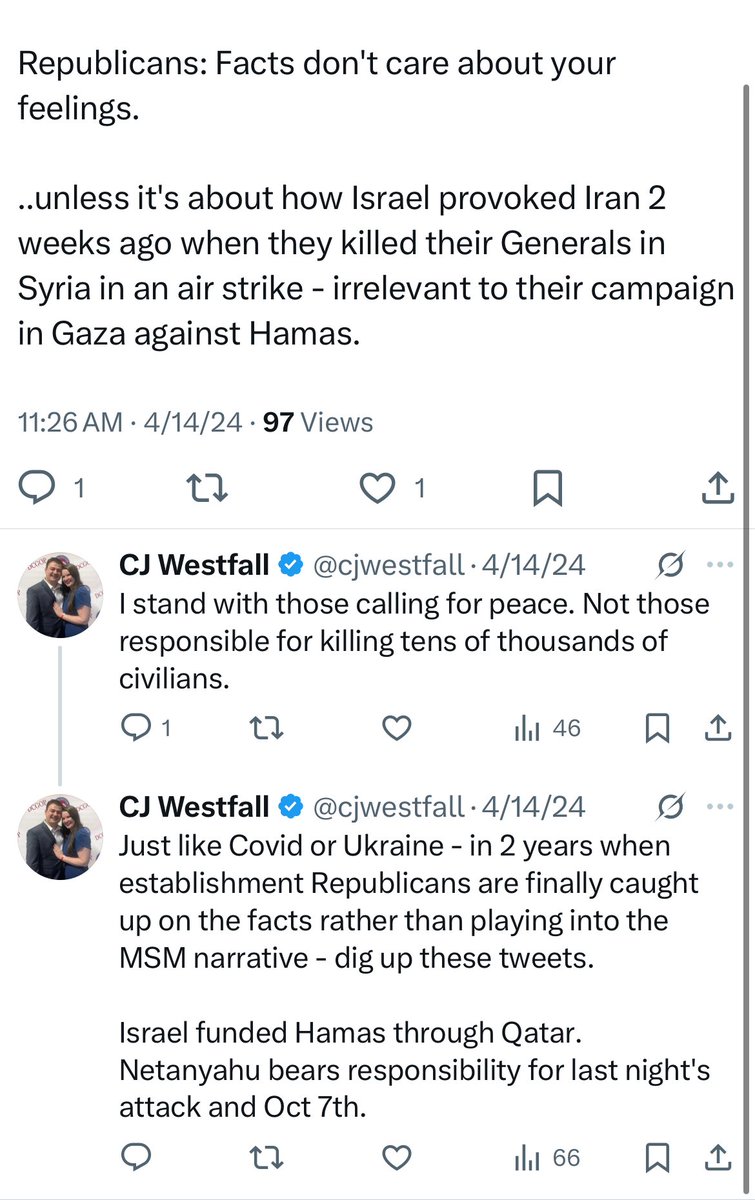Open the 97 Views count on main tweet
Image resolution: width=755 pixels, height=1200 pixels.
tap(318, 422)
